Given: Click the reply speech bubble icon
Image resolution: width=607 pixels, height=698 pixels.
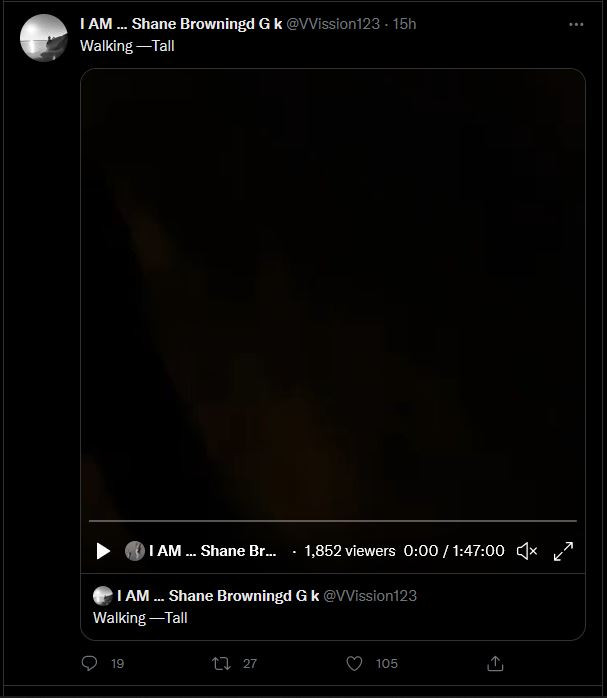Looking at the screenshot, I should [x=89, y=663].
